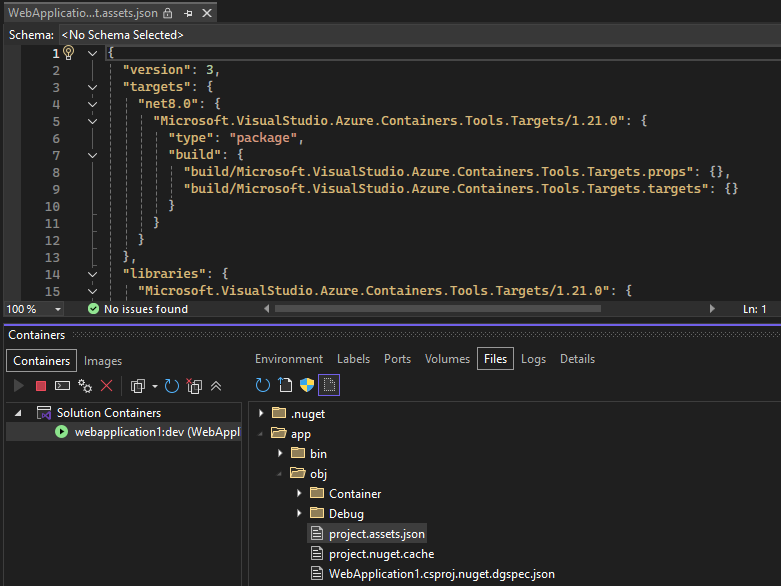The width and height of the screenshot is (781, 586).
Task: Click the .nuget folder icon
Action: [279, 413]
